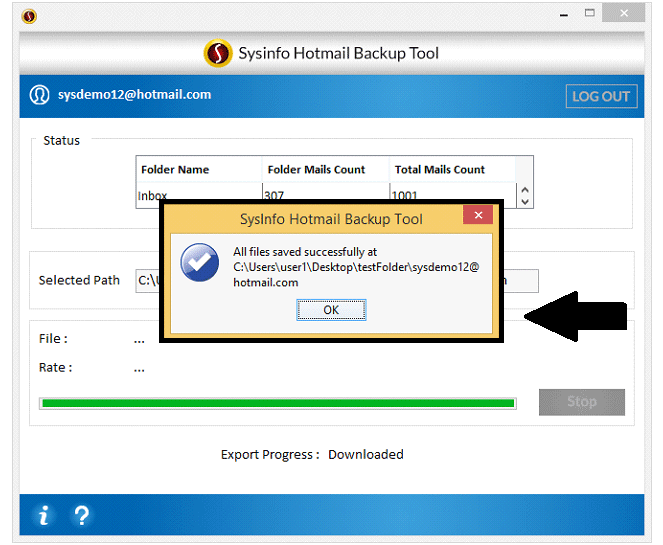Click the app icon in title bar
Image resolution: width=663 pixels, height=545 pixels.
point(29,16)
